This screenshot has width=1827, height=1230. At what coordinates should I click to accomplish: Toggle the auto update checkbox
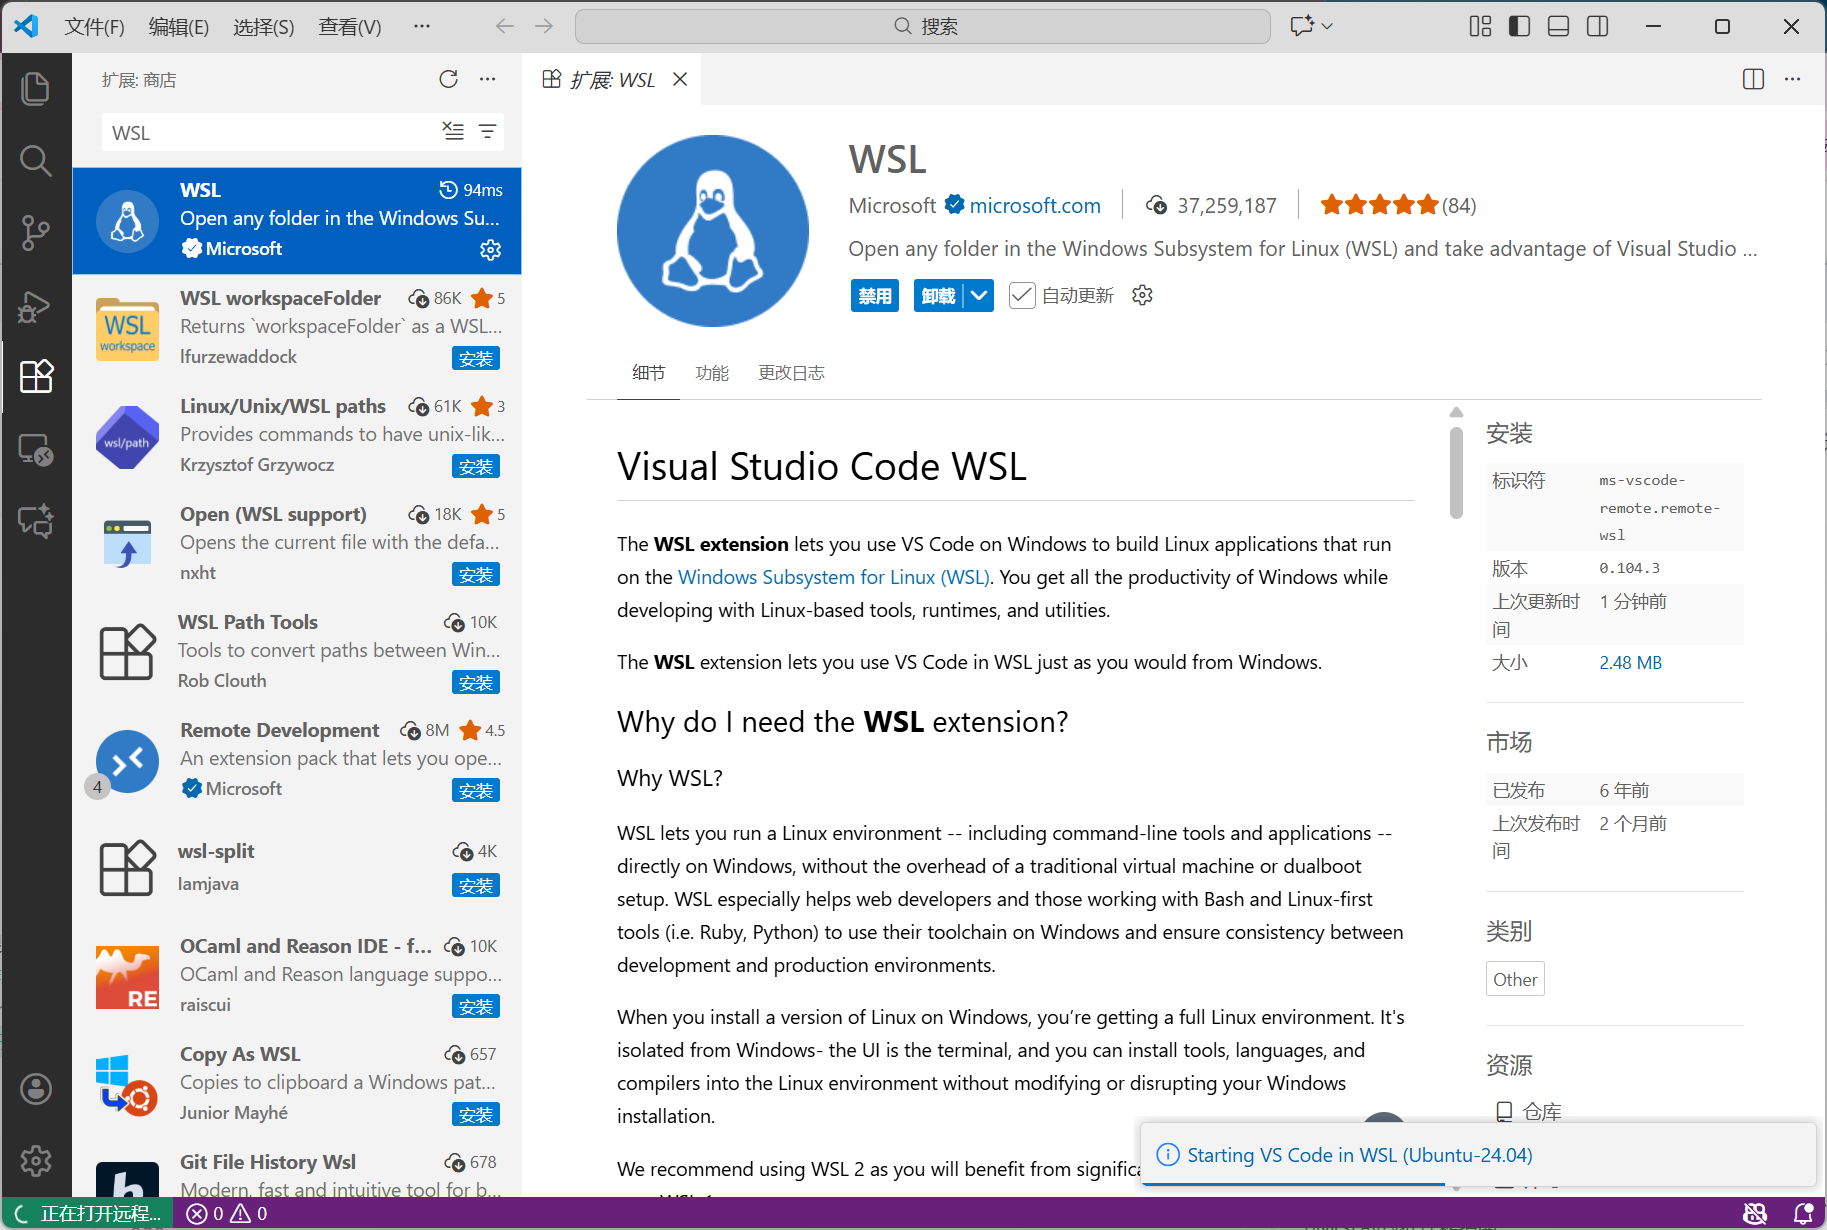tap(1021, 295)
